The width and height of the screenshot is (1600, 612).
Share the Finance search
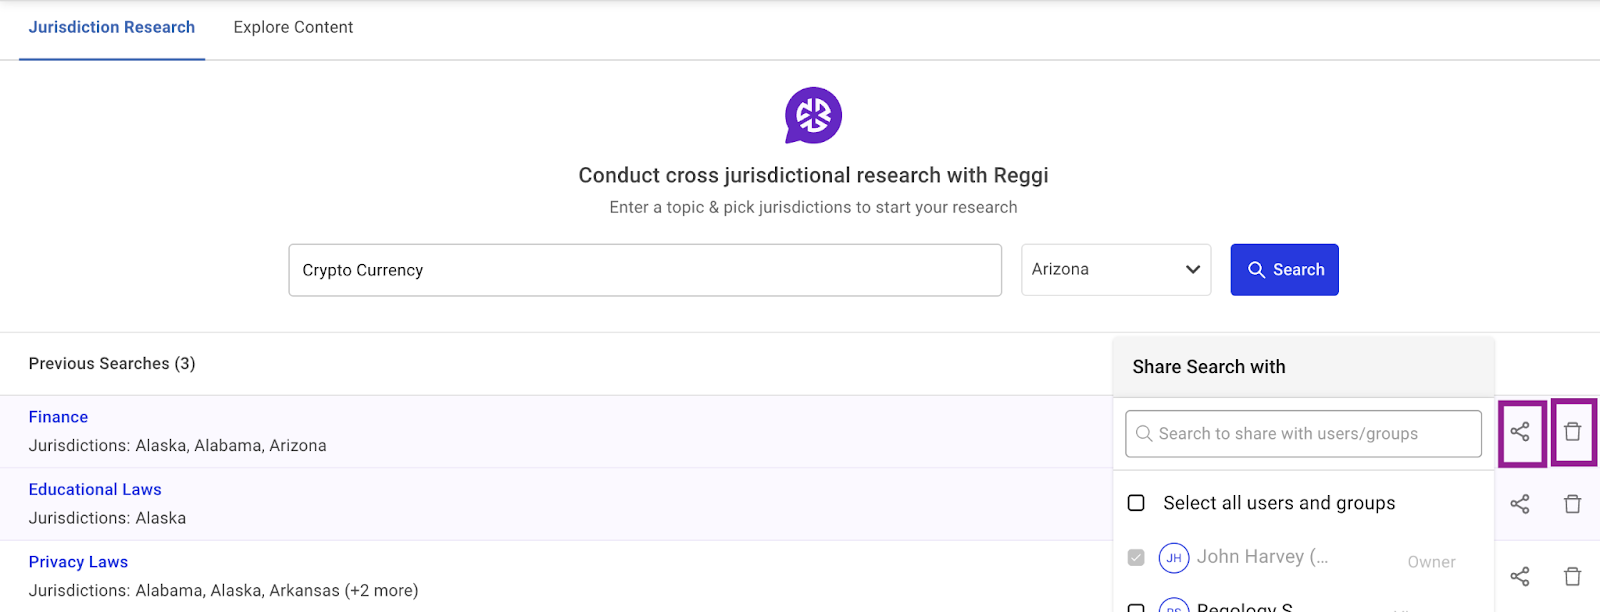1520,432
